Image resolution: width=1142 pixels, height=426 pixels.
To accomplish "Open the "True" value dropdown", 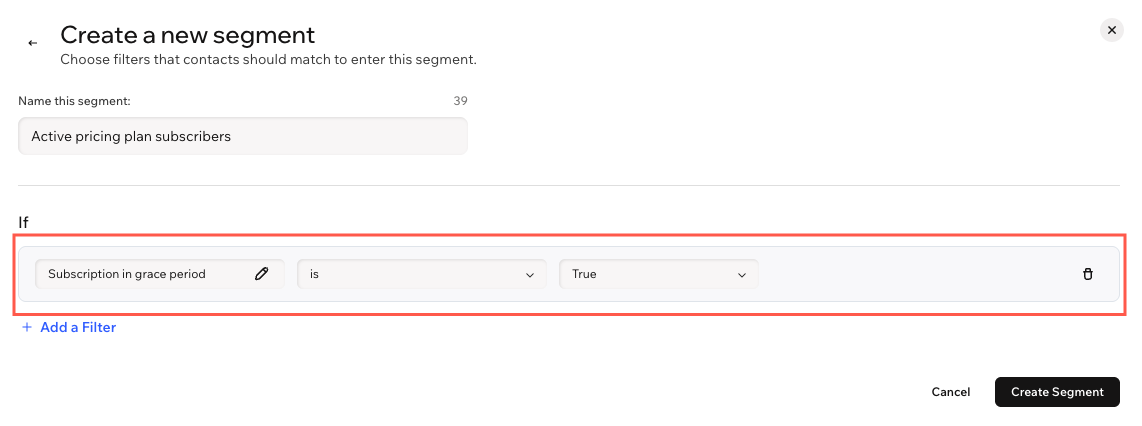I will coord(658,274).
